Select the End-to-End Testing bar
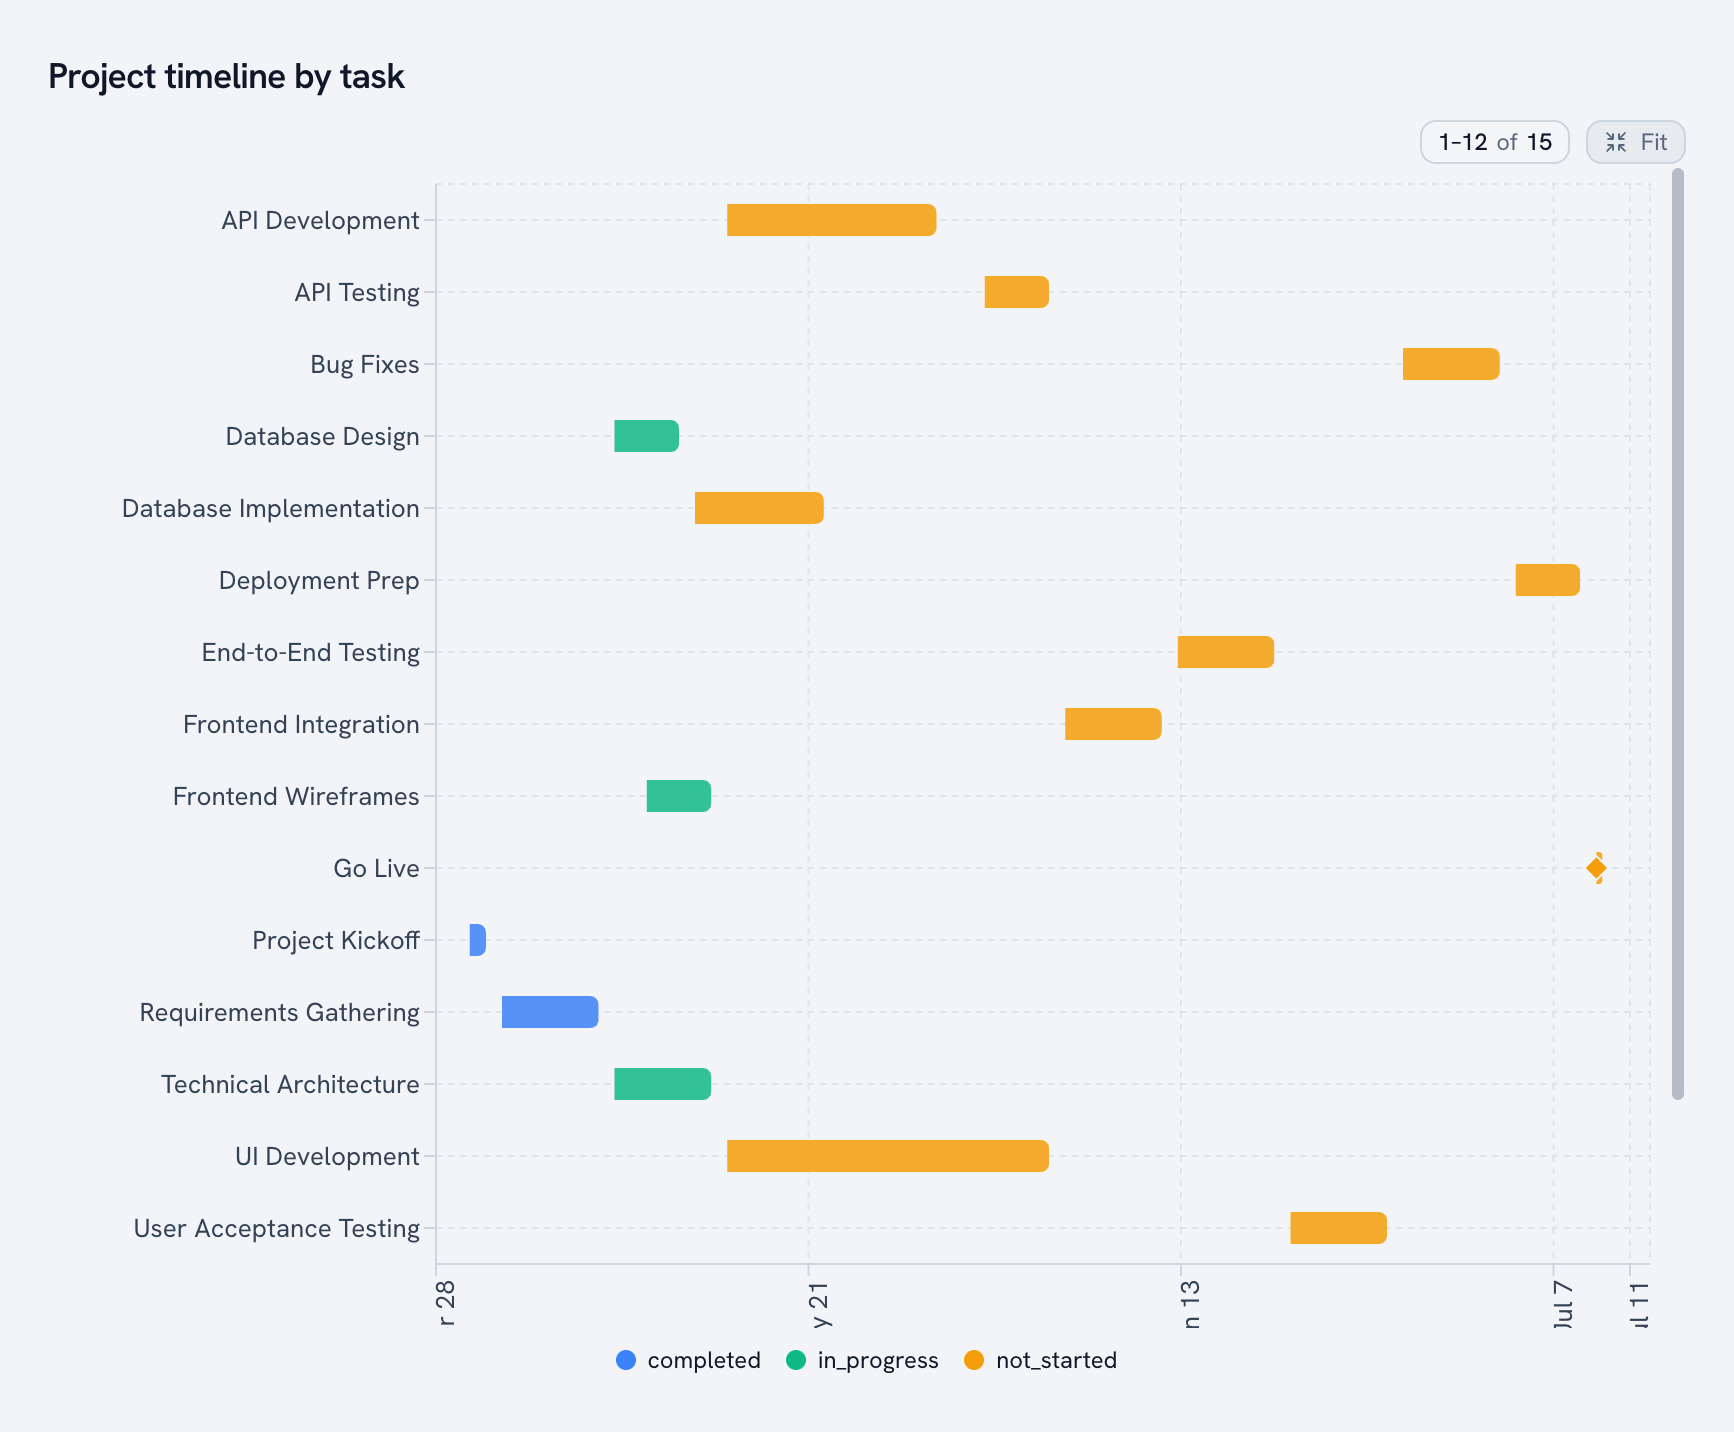 click(x=1225, y=652)
